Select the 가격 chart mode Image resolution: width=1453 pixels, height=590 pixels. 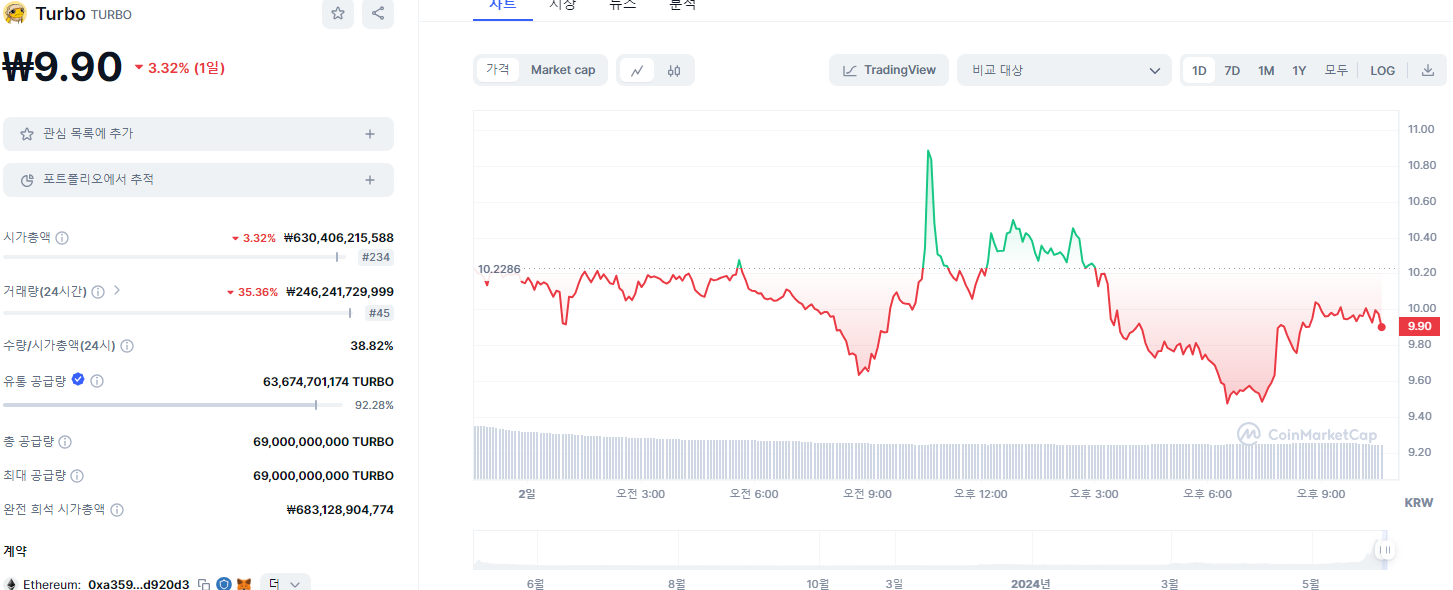(497, 70)
